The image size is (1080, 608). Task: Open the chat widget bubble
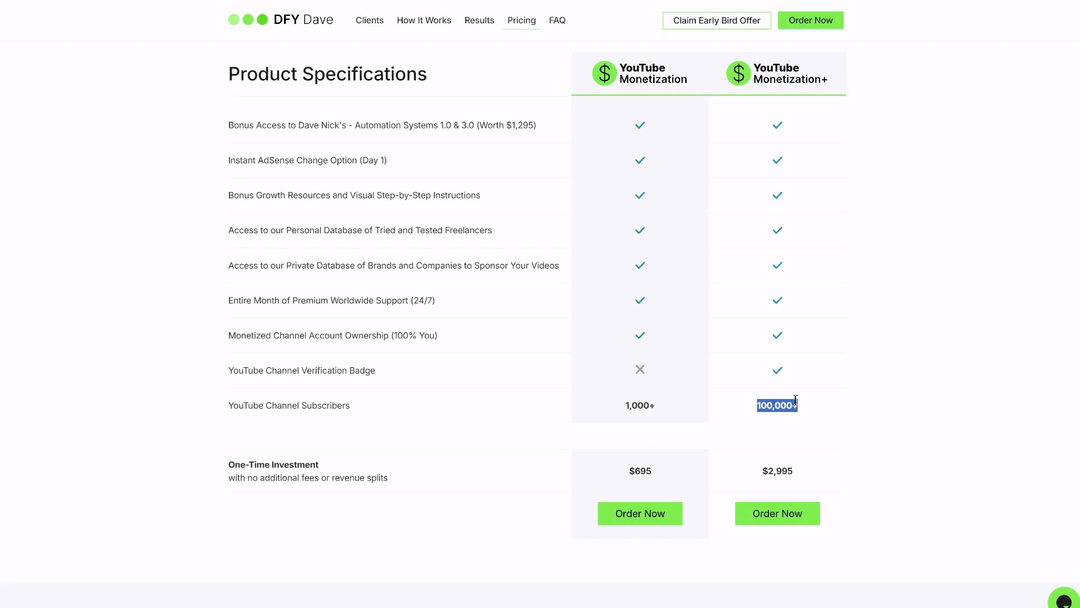(1063, 599)
